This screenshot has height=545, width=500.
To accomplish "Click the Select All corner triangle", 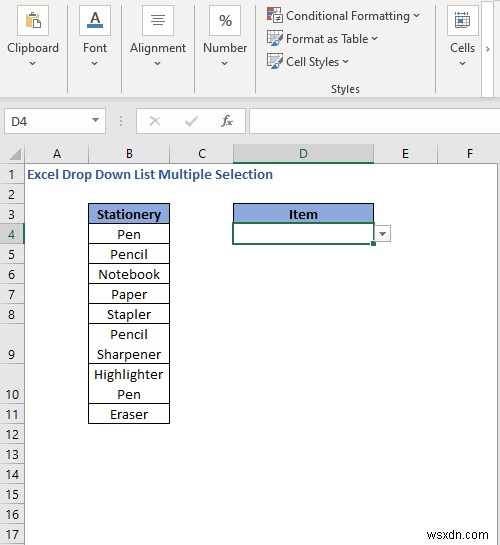I will (x=15, y=154).
